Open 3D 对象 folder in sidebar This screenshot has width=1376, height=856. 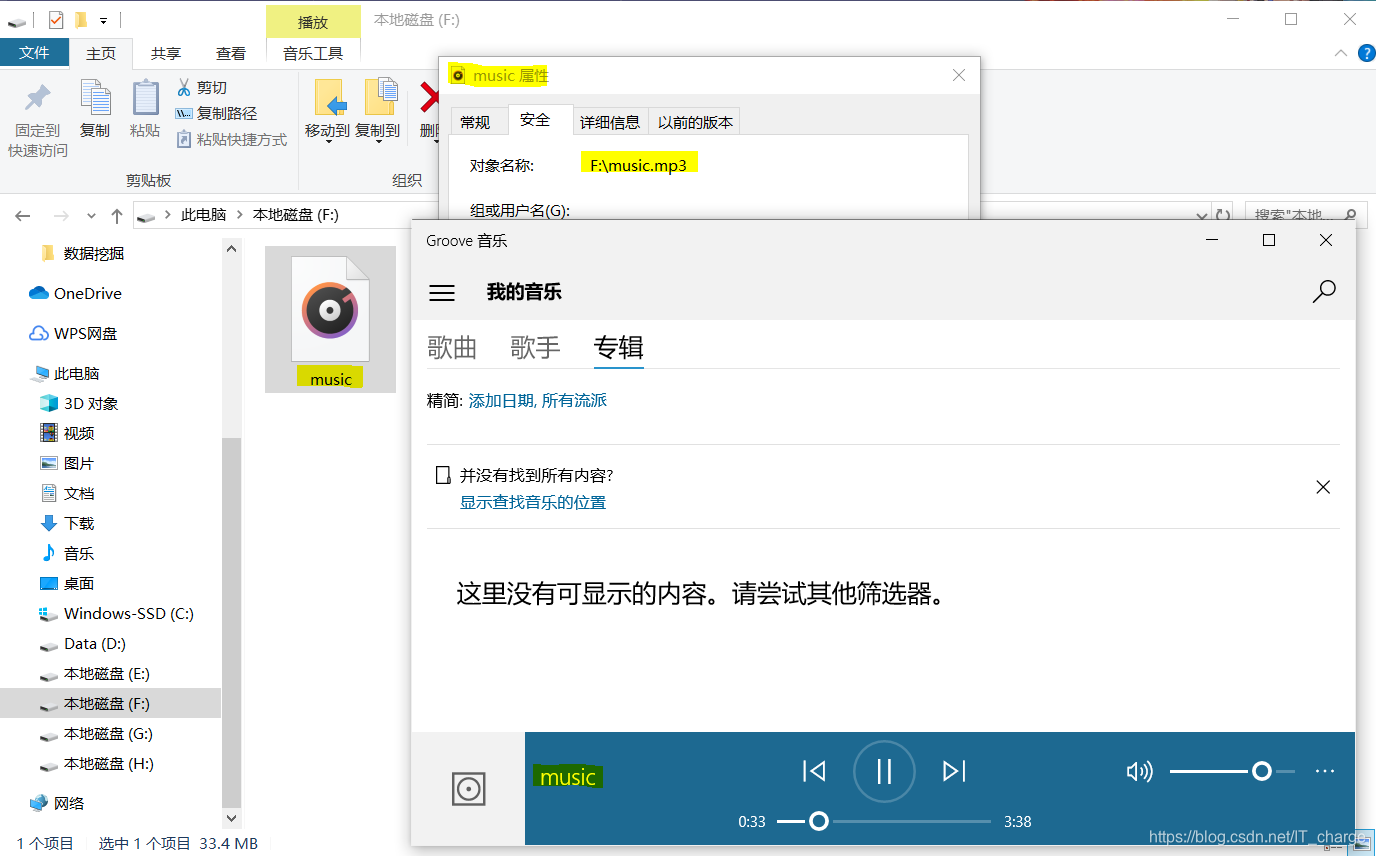pos(91,403)
